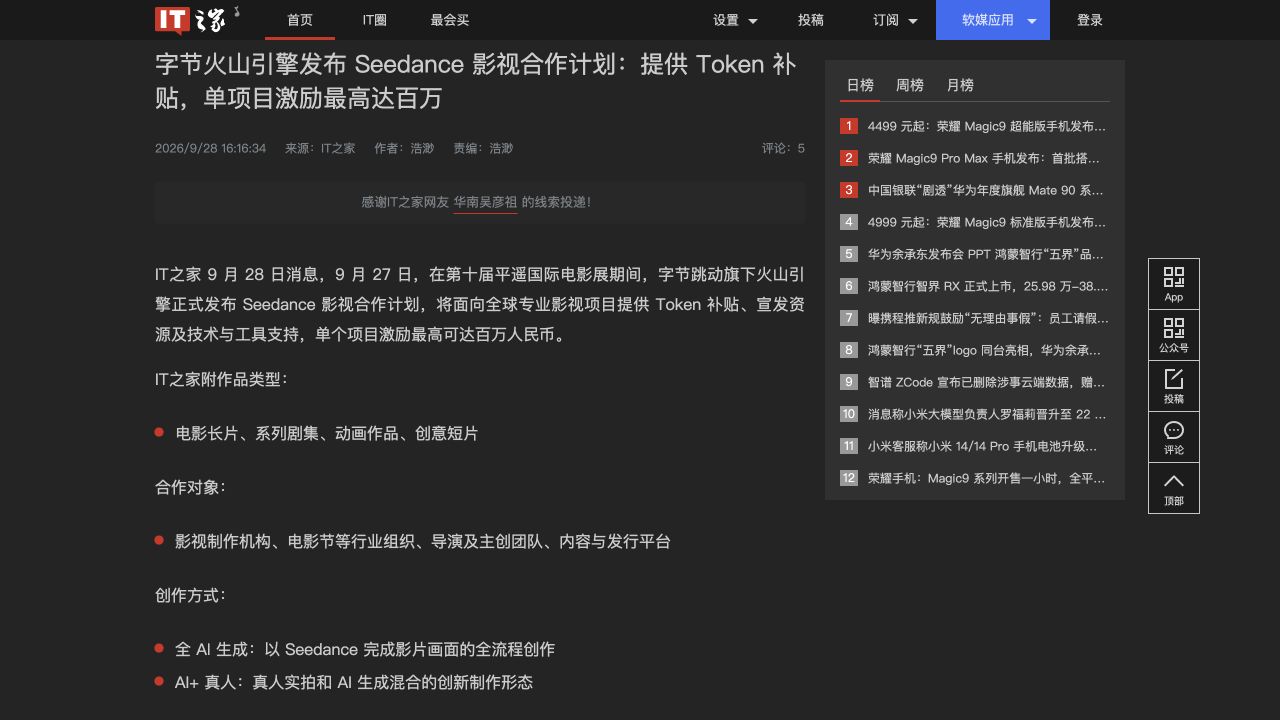Switch to the 日榜 ranking tab
This screenshot has width=1280, height=720.
[x=860, y=85]
